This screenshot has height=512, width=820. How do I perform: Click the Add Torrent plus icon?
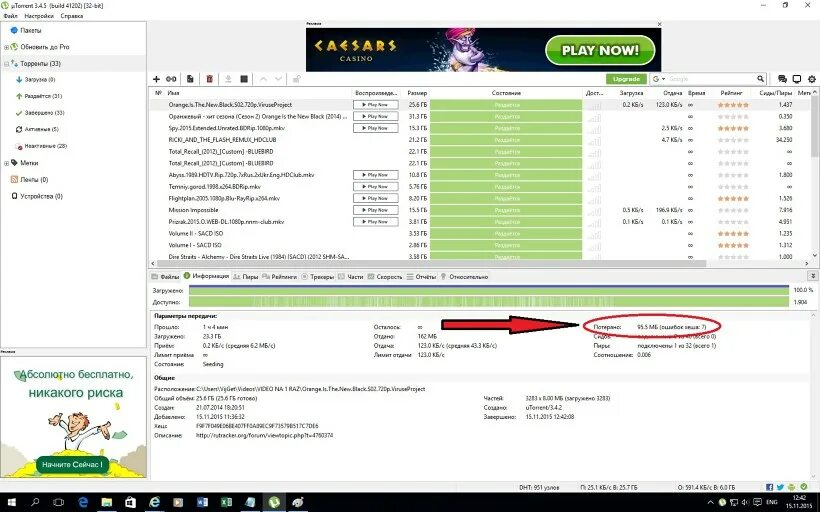click(x=156, y=79)
